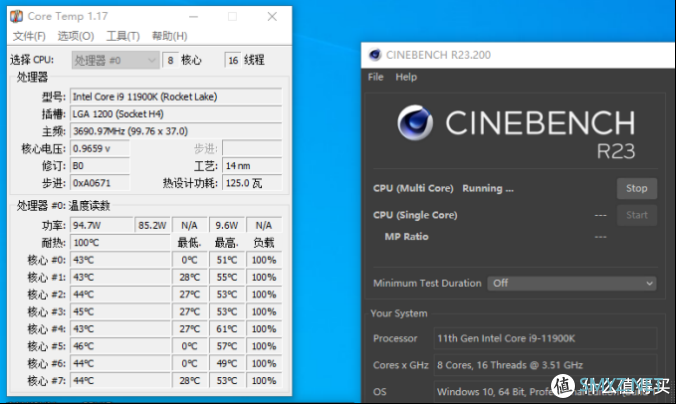The width and height of the screenshot is (676, 404).
Task: Click the MP Ratio label
Action: pyautogui.click(x=407, y=237)
